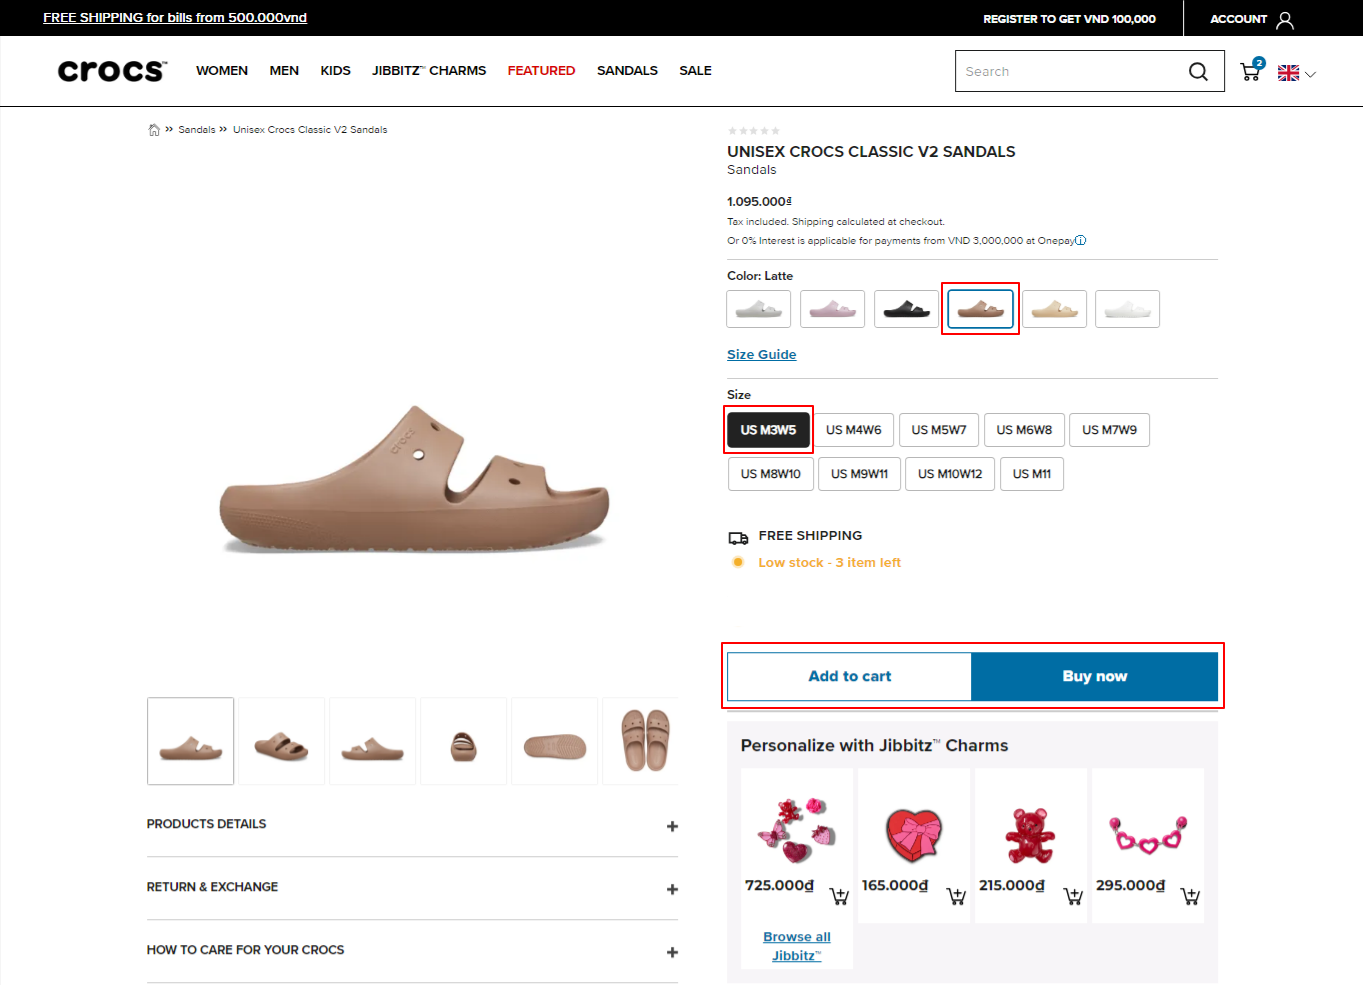Select size US M6W8
1363x985 pixels.
coord(1024,430)
